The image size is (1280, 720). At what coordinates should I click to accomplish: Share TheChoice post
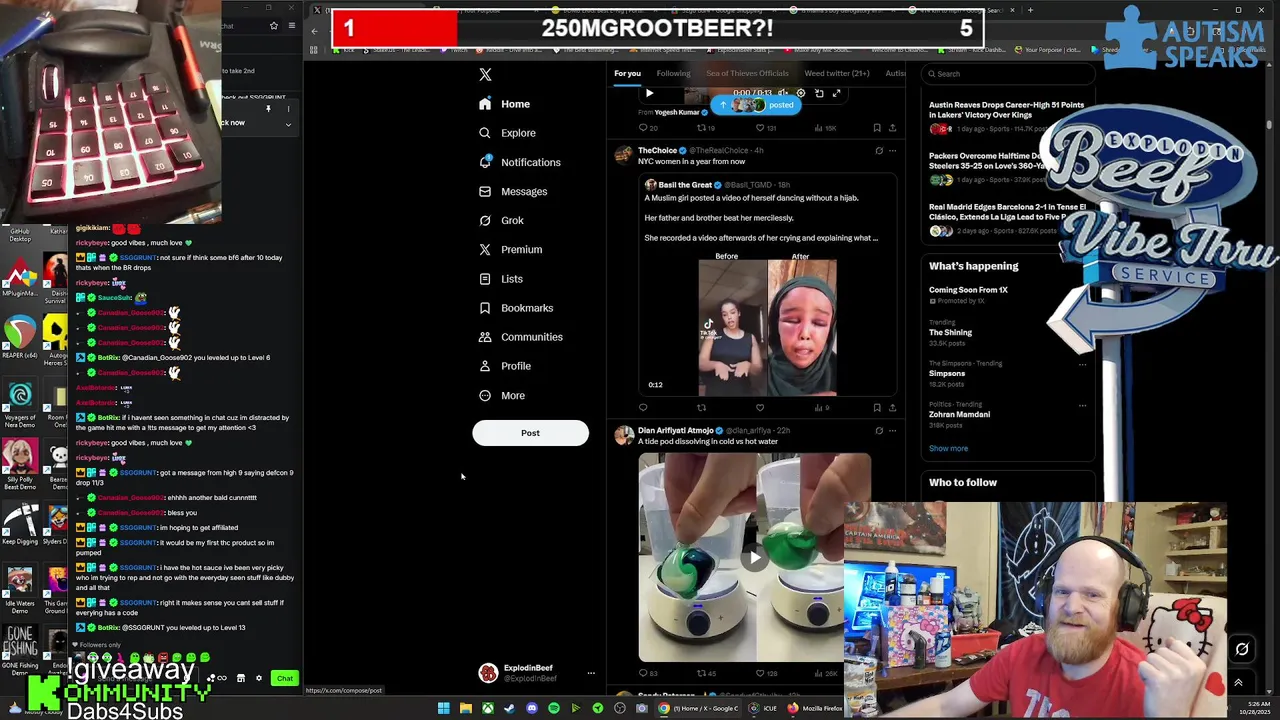tap(892, 407)
